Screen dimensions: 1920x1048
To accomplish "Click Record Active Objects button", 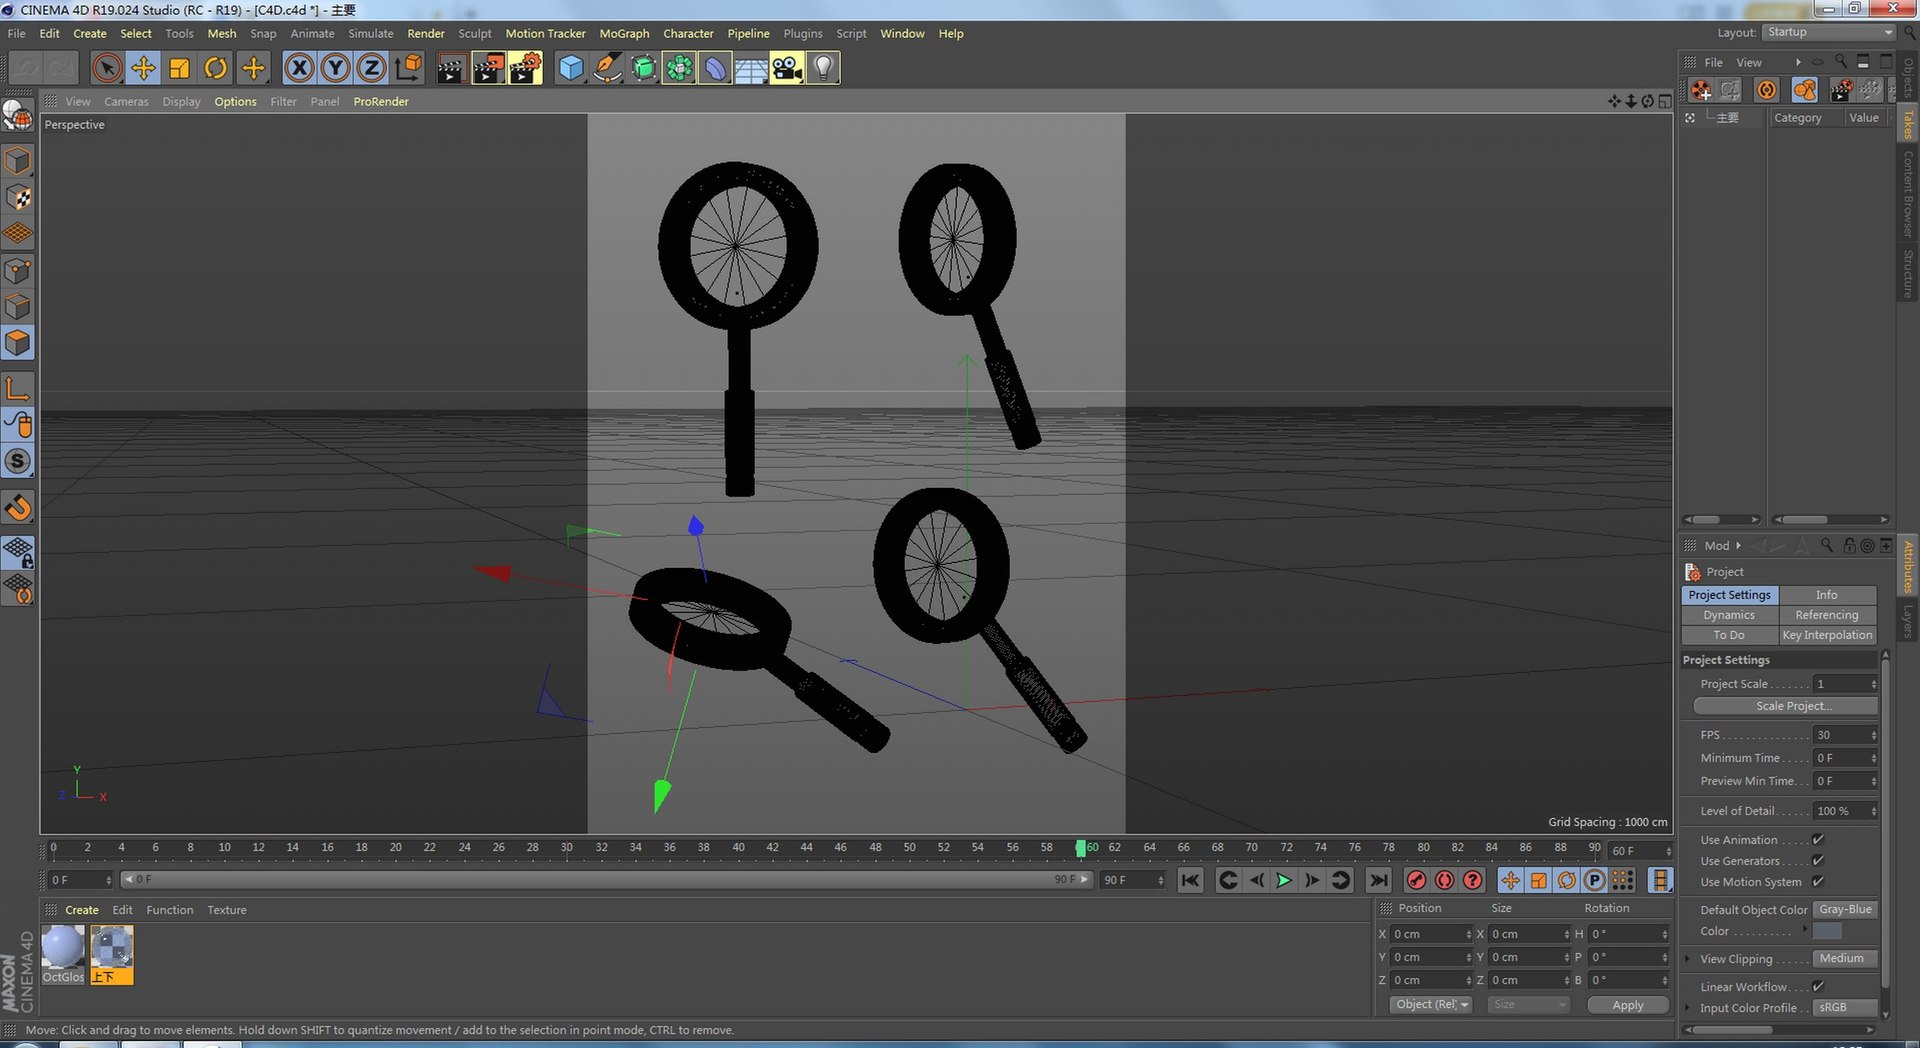I will click(x=1416, y=880).
